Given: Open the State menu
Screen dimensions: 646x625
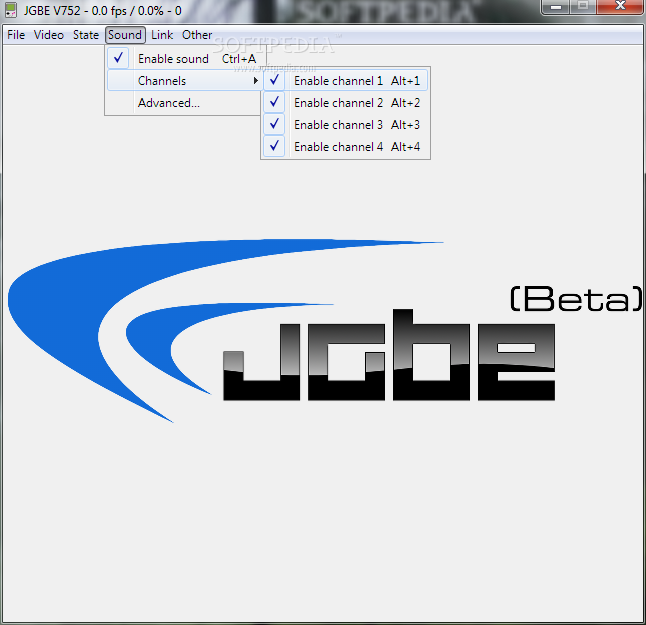Looking at the screenshot, I should point(86,35).
